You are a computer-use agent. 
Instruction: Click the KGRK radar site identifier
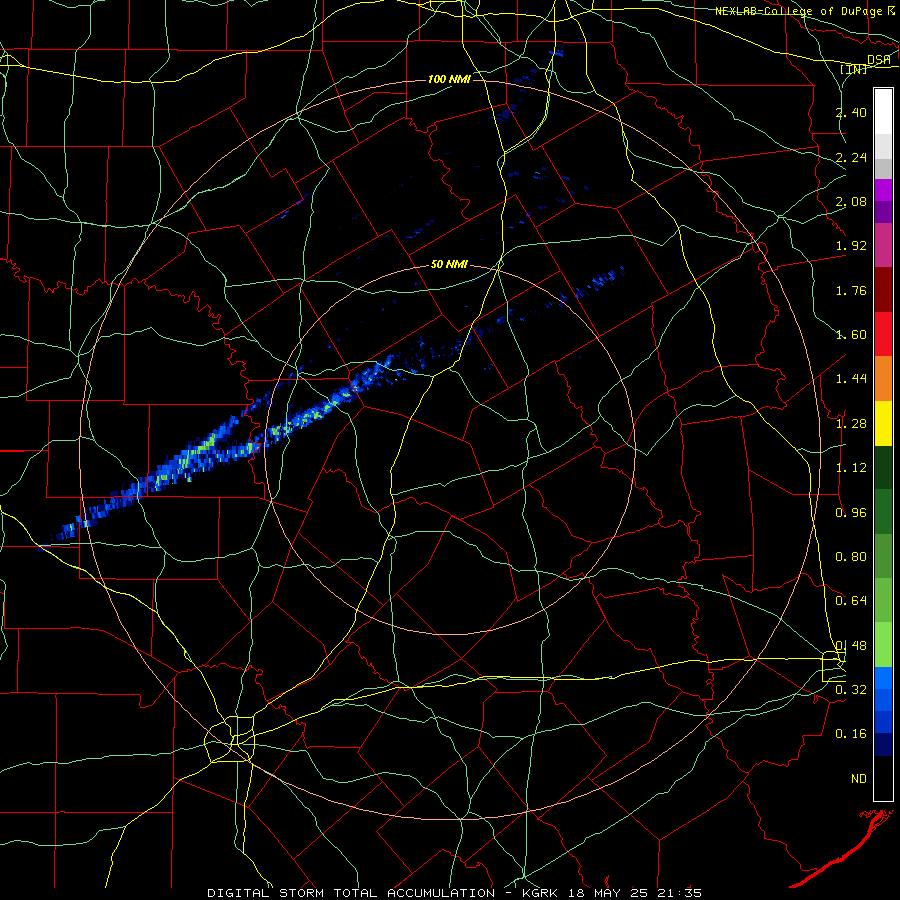click(x=542, y=893)
